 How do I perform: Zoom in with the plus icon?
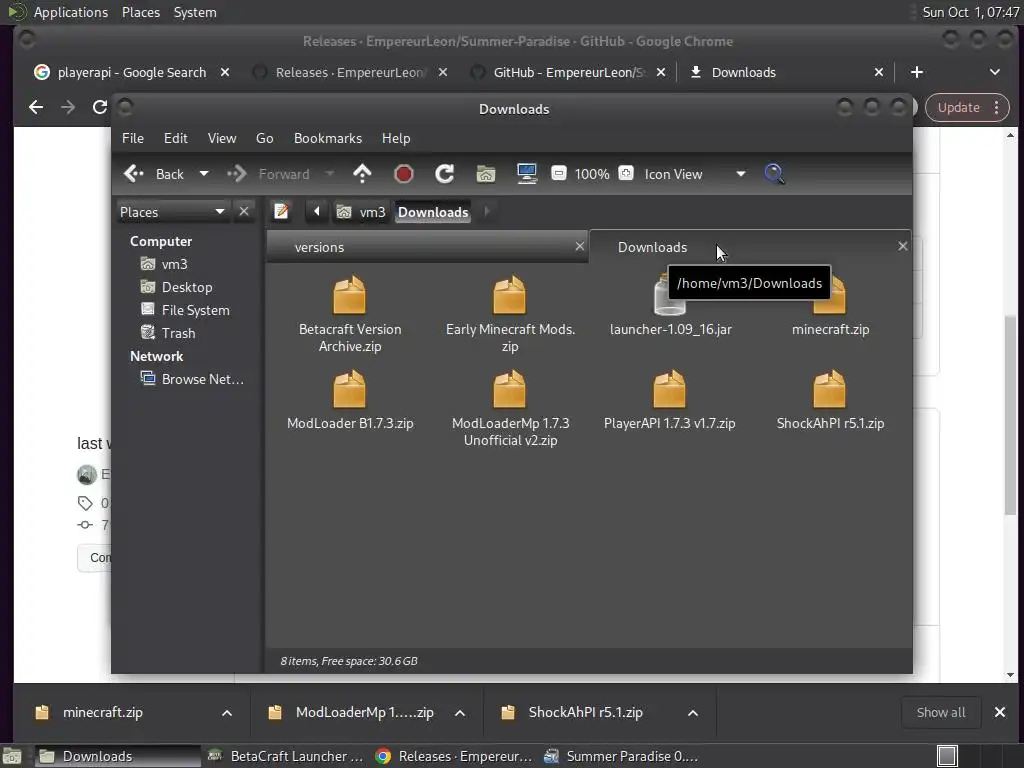coord(626,173)
